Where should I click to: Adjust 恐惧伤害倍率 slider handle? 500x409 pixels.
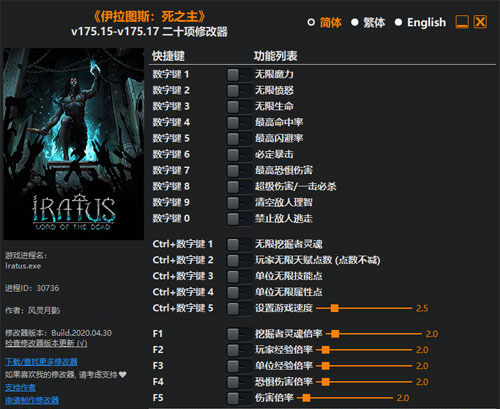click(326, 382)
